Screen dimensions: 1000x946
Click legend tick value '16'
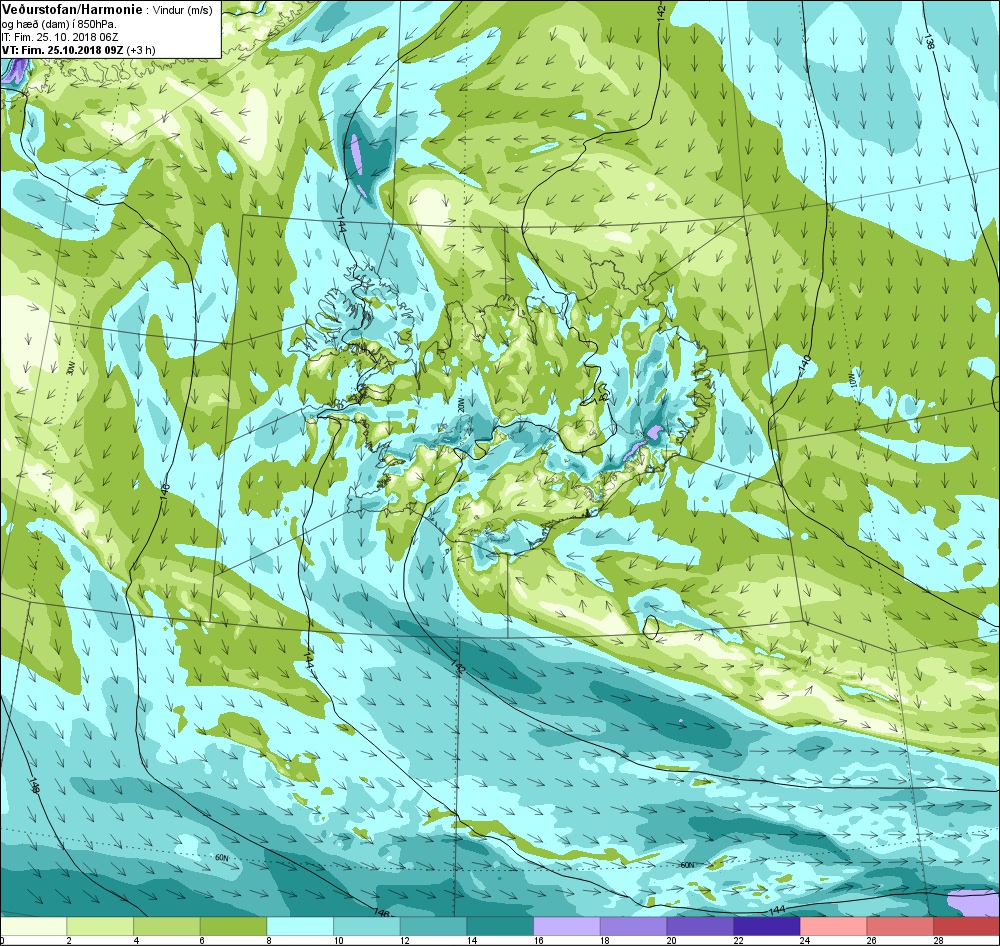(x=540, y=940)
